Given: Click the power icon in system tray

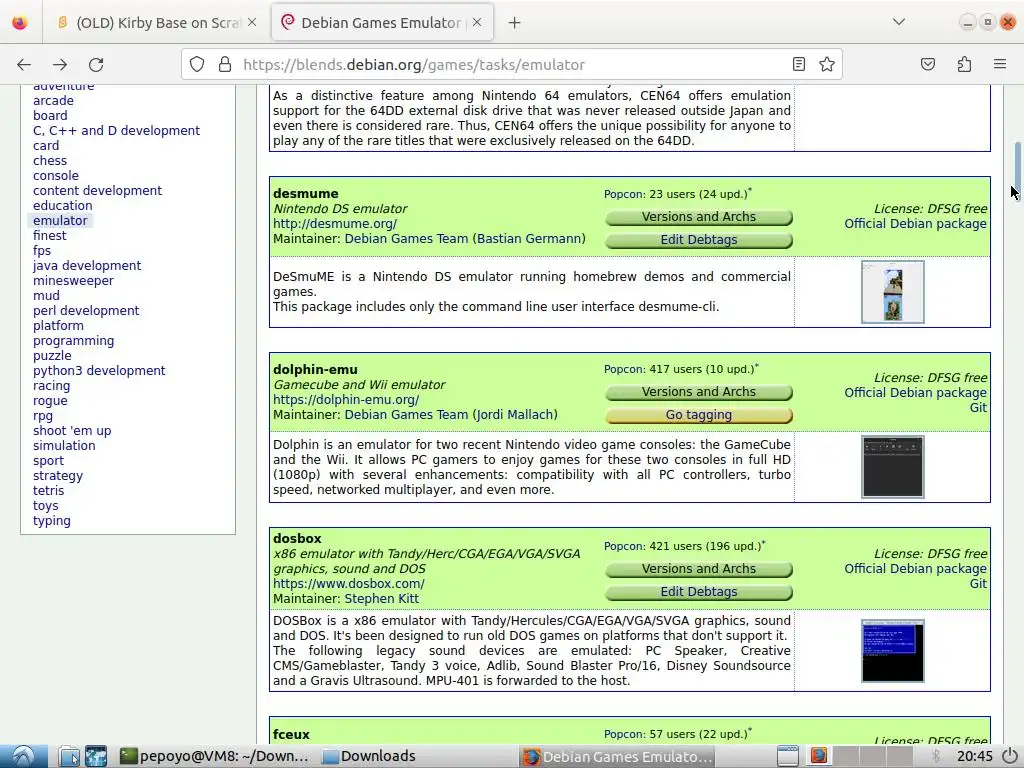Looking at the screenshot, I should tap(1010, 756).
